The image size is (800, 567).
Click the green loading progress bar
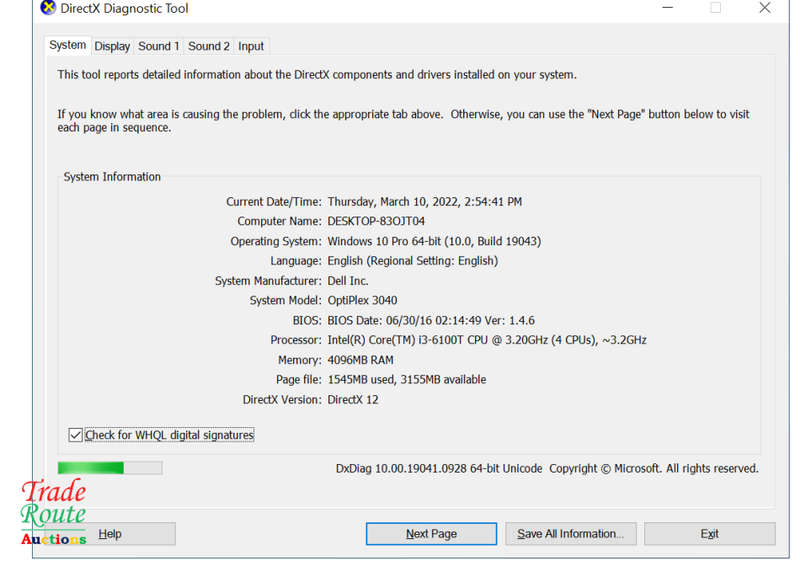[x=110, y=467]
